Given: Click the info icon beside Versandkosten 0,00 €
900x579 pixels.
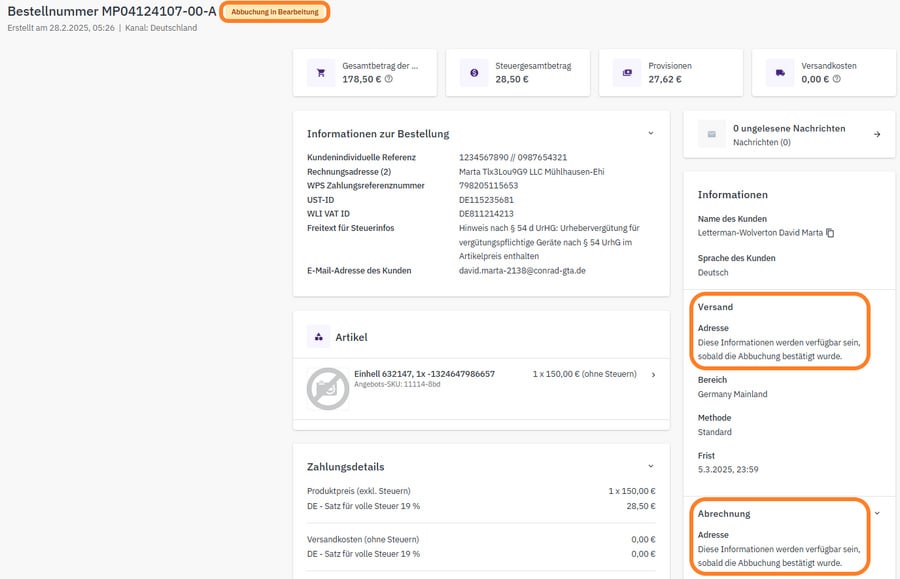Looking at the screenshot, I should tap(837, 79).
